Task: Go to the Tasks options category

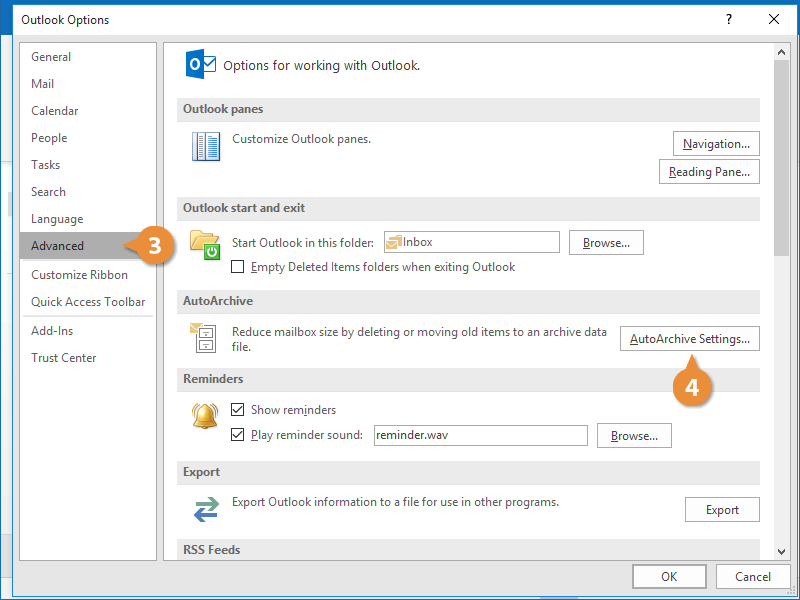Action: [x=88, y=165]
